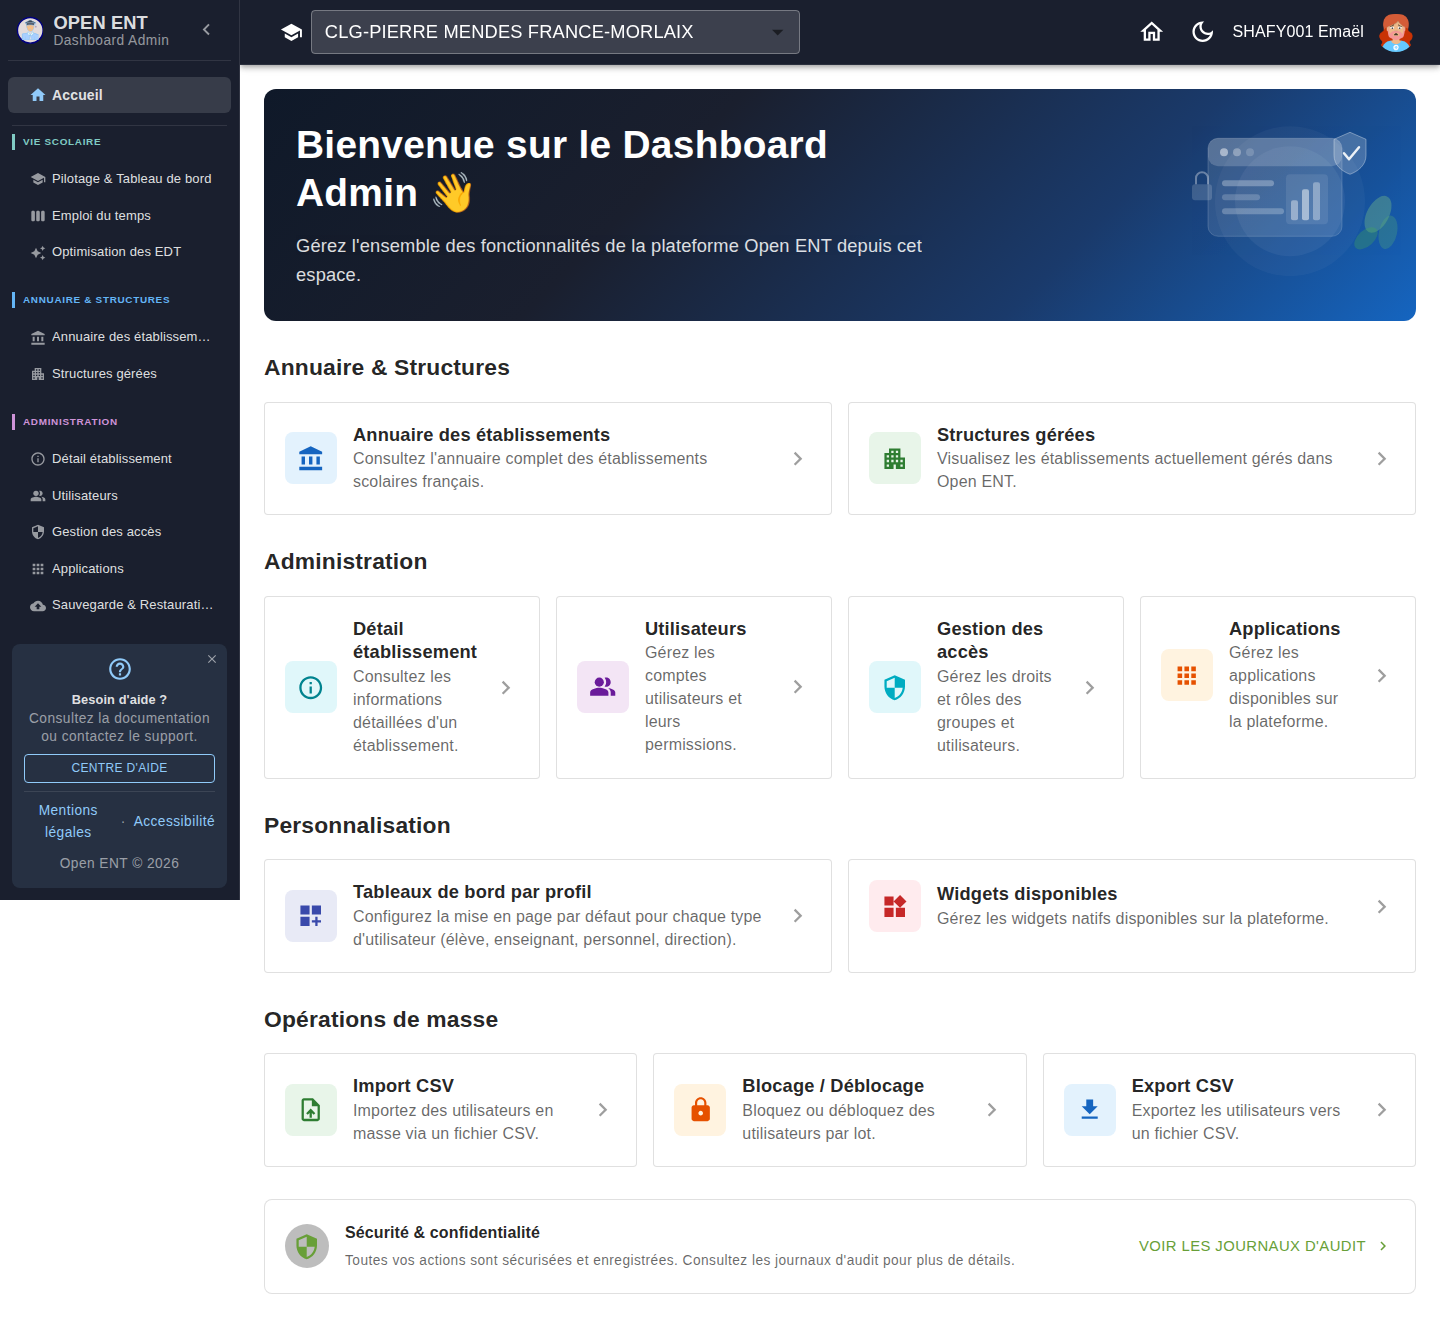Click the Blocage / Déblocage lock icon
The height and width of the screenshot is (1318, 1440).
pos(700,1110)
